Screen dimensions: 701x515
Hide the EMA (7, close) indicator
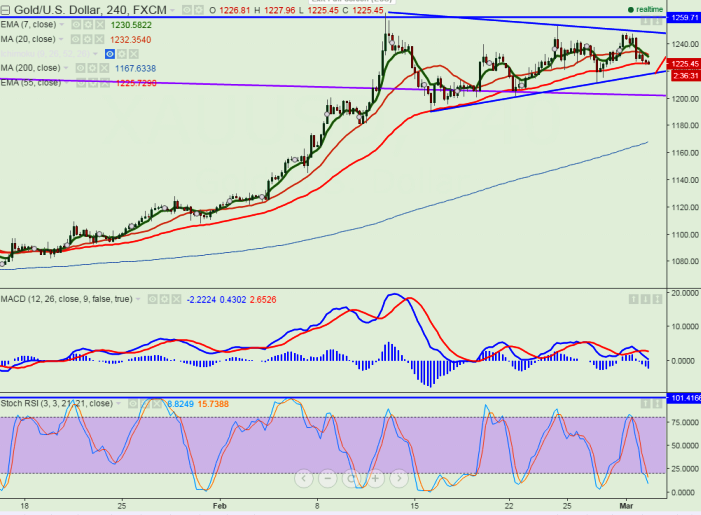(76, 25)
